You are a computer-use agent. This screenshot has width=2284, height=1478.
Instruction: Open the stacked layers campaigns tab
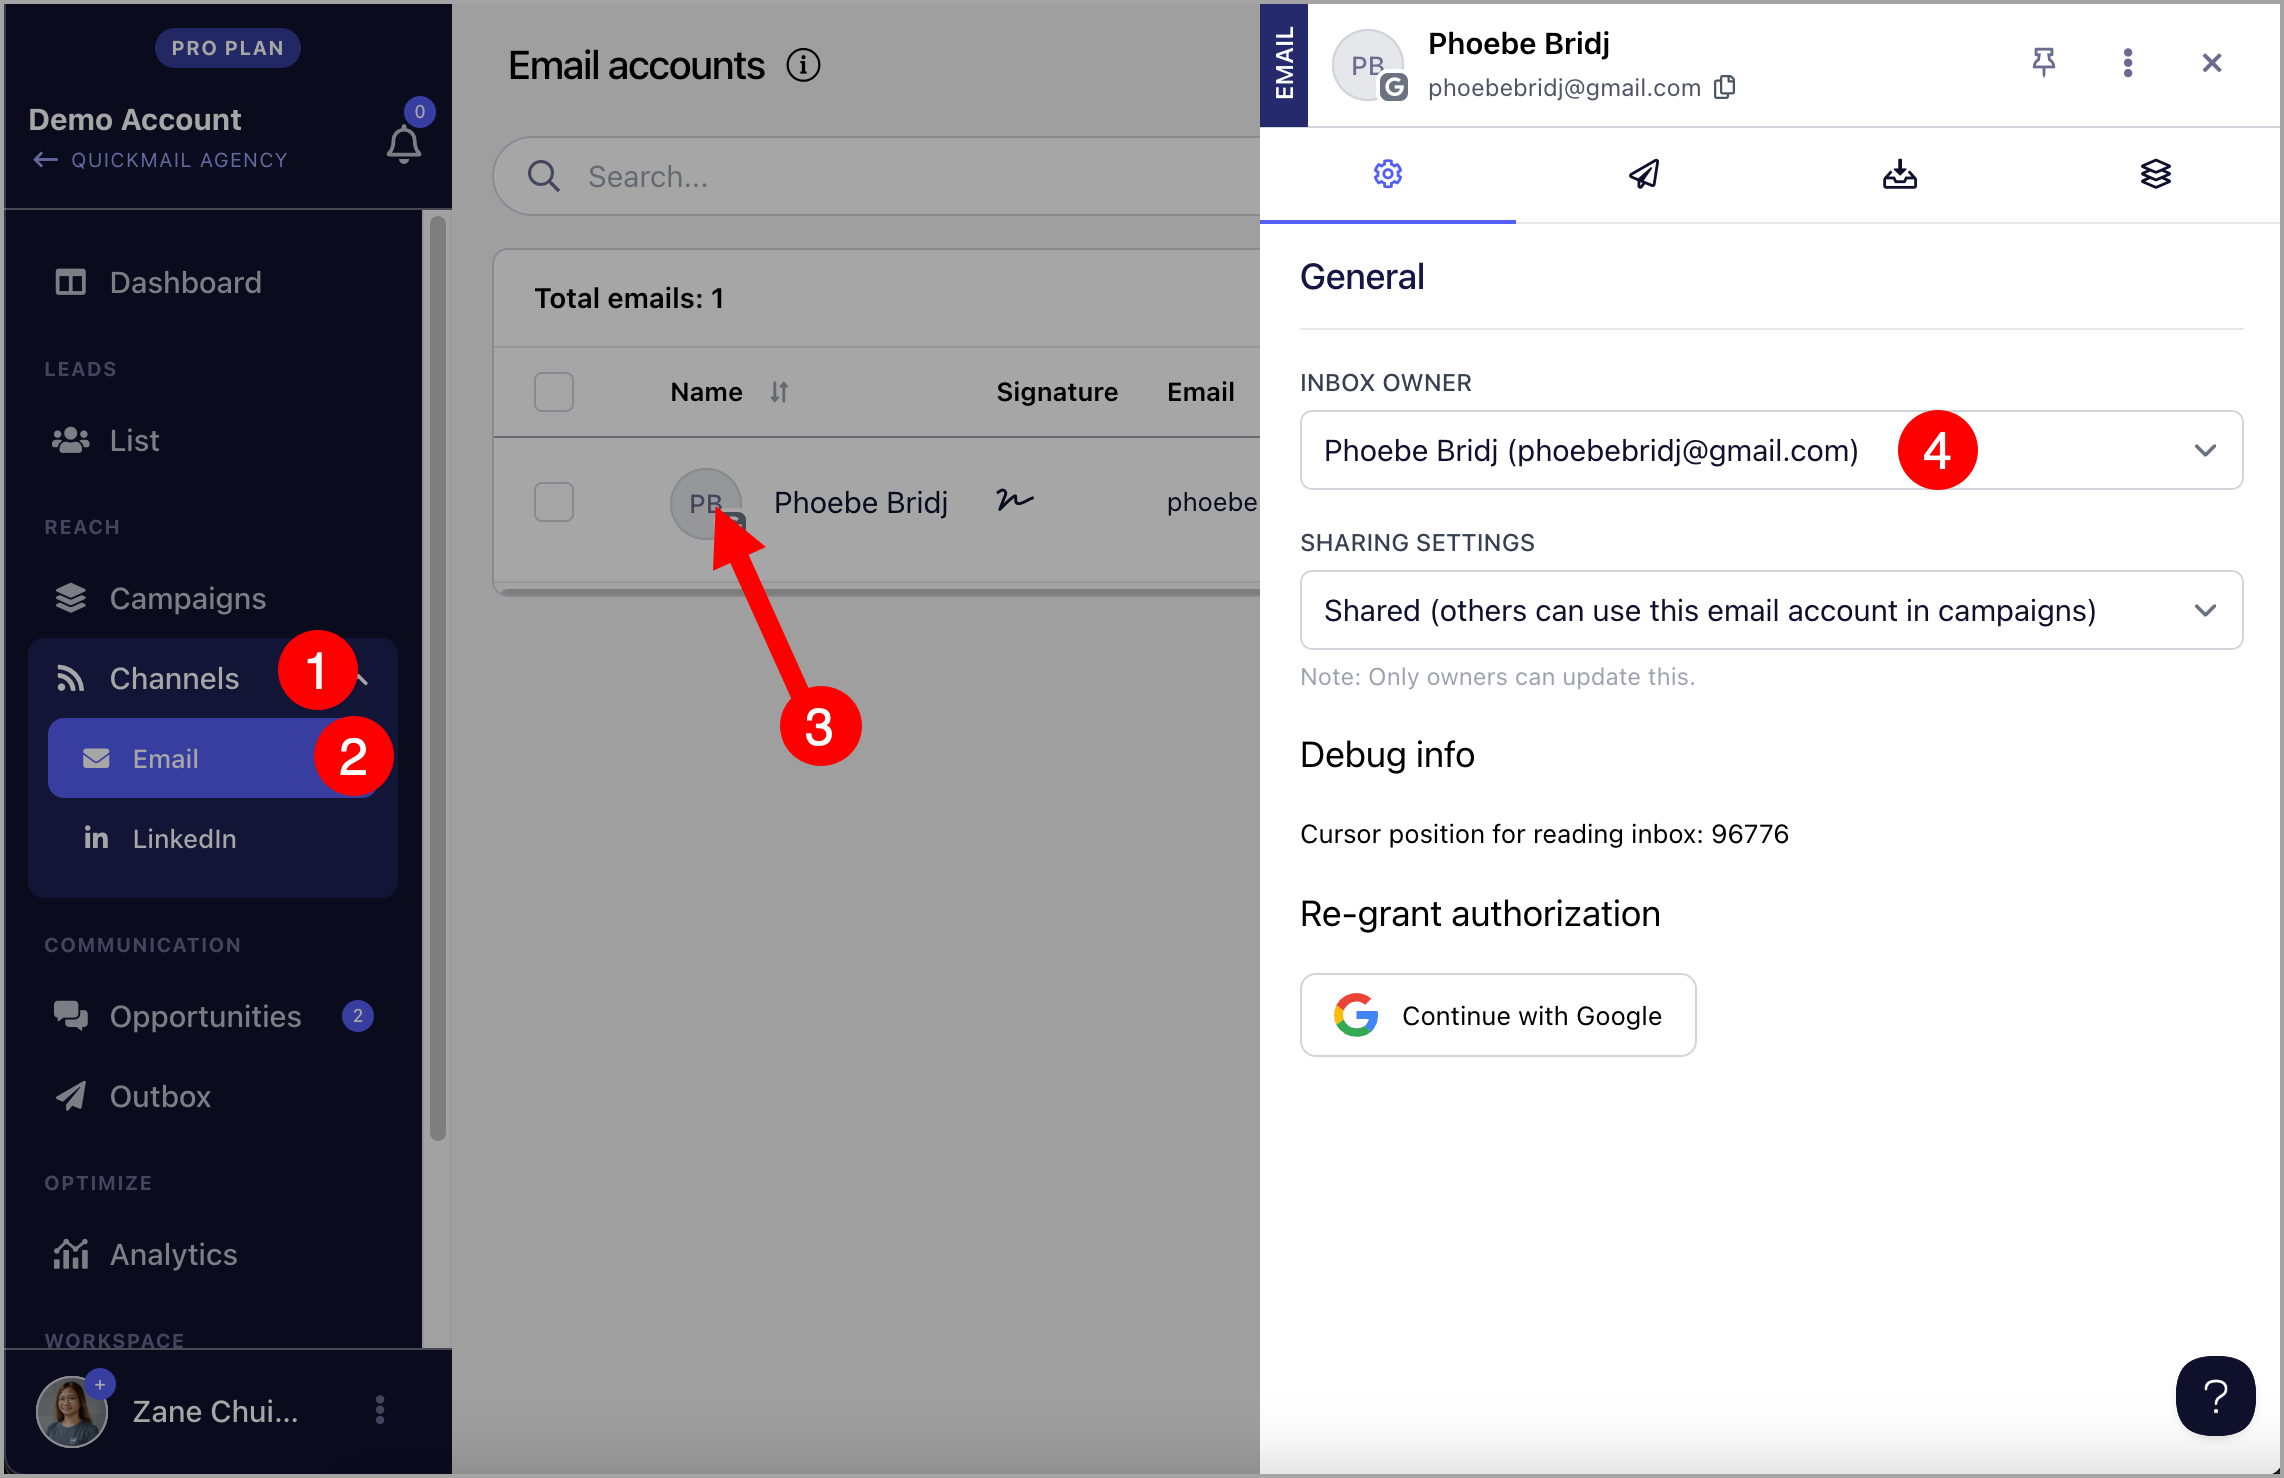pos(2156,174)
